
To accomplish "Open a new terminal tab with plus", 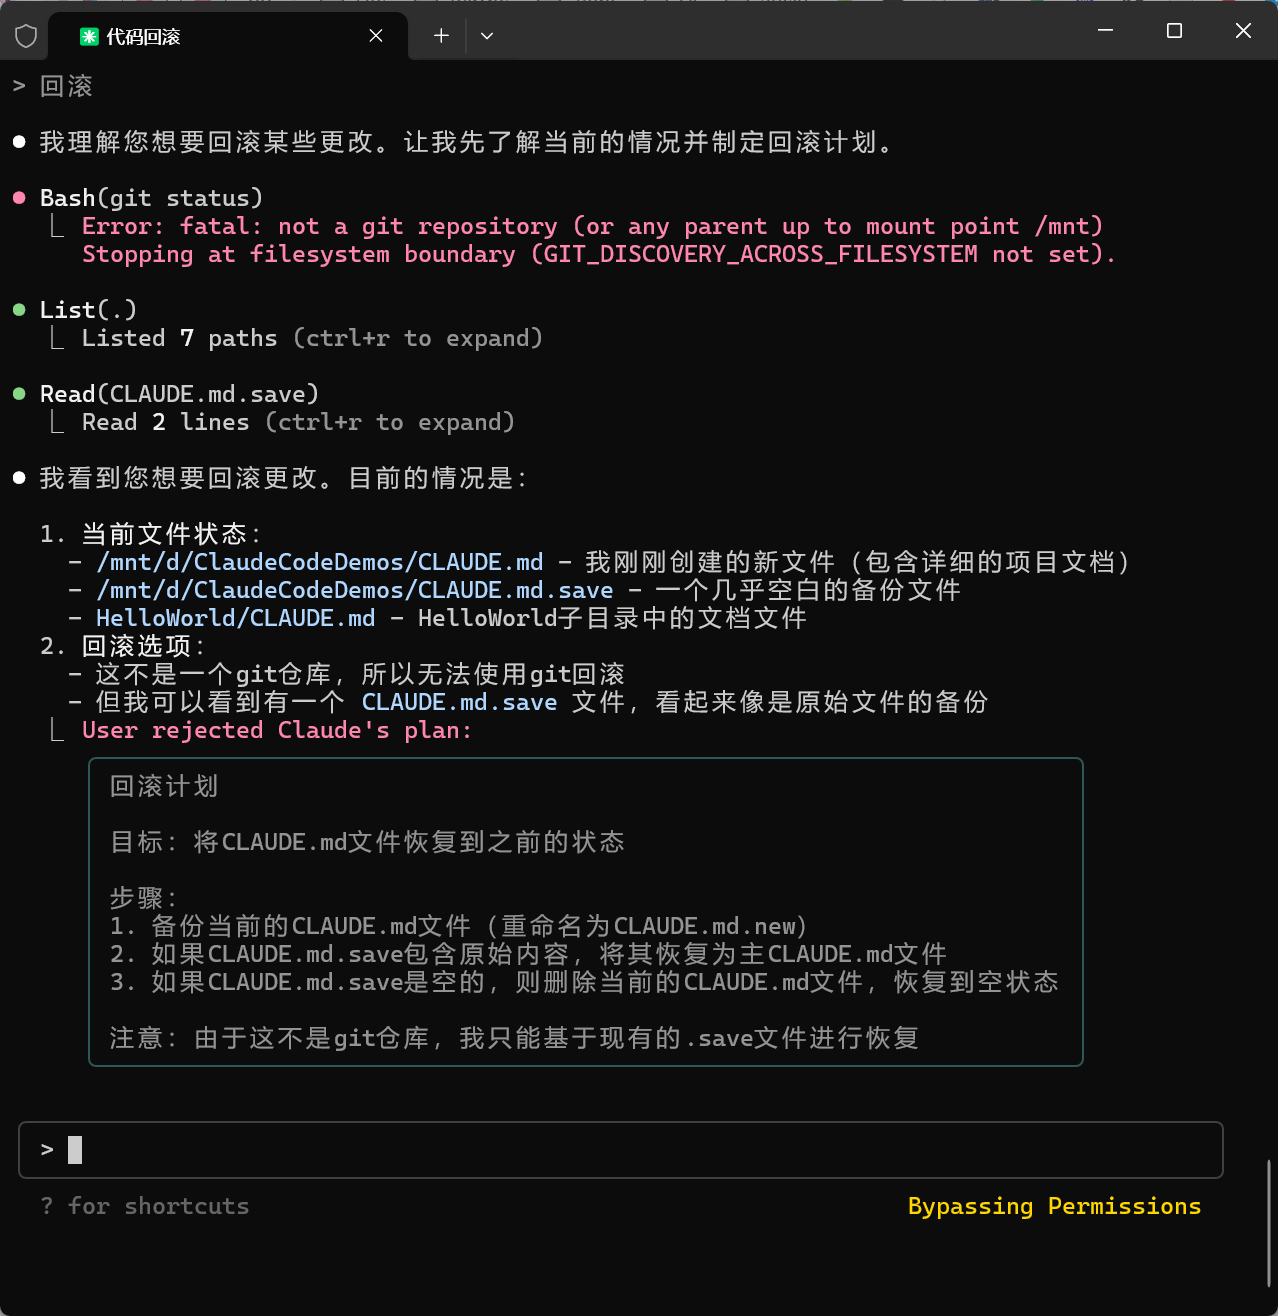I will click(x=441, y=36).
